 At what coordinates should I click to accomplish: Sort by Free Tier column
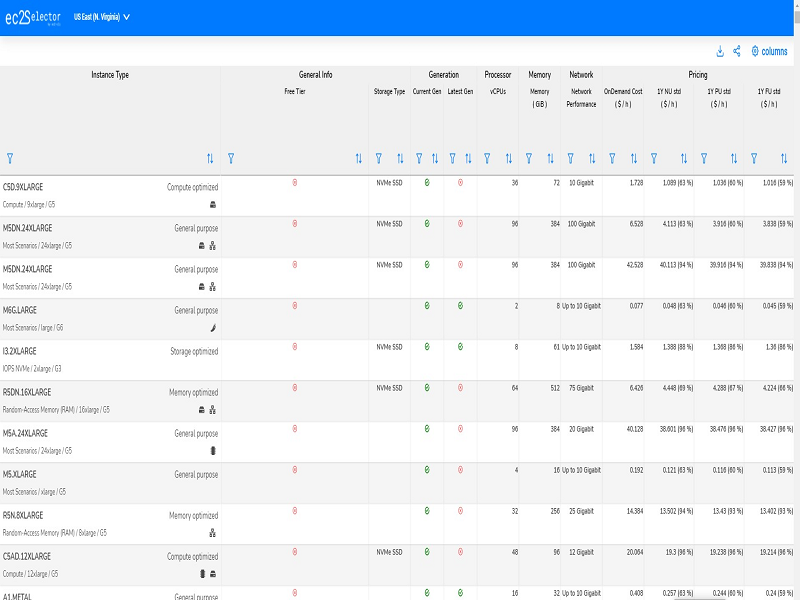pos(359,159)
